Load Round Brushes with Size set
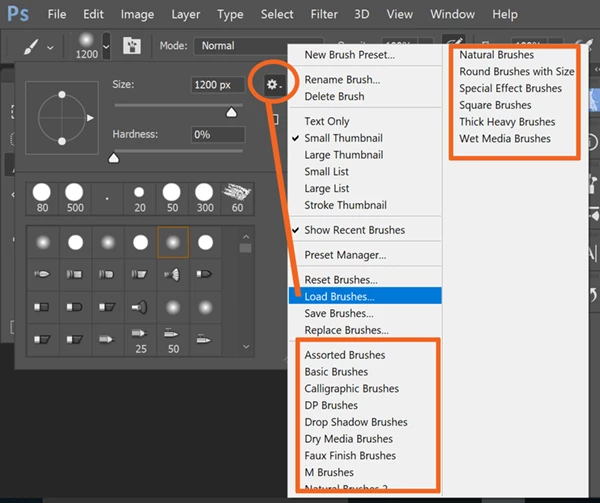This screenshot has height=503, width=600. (x=517, y=72)
